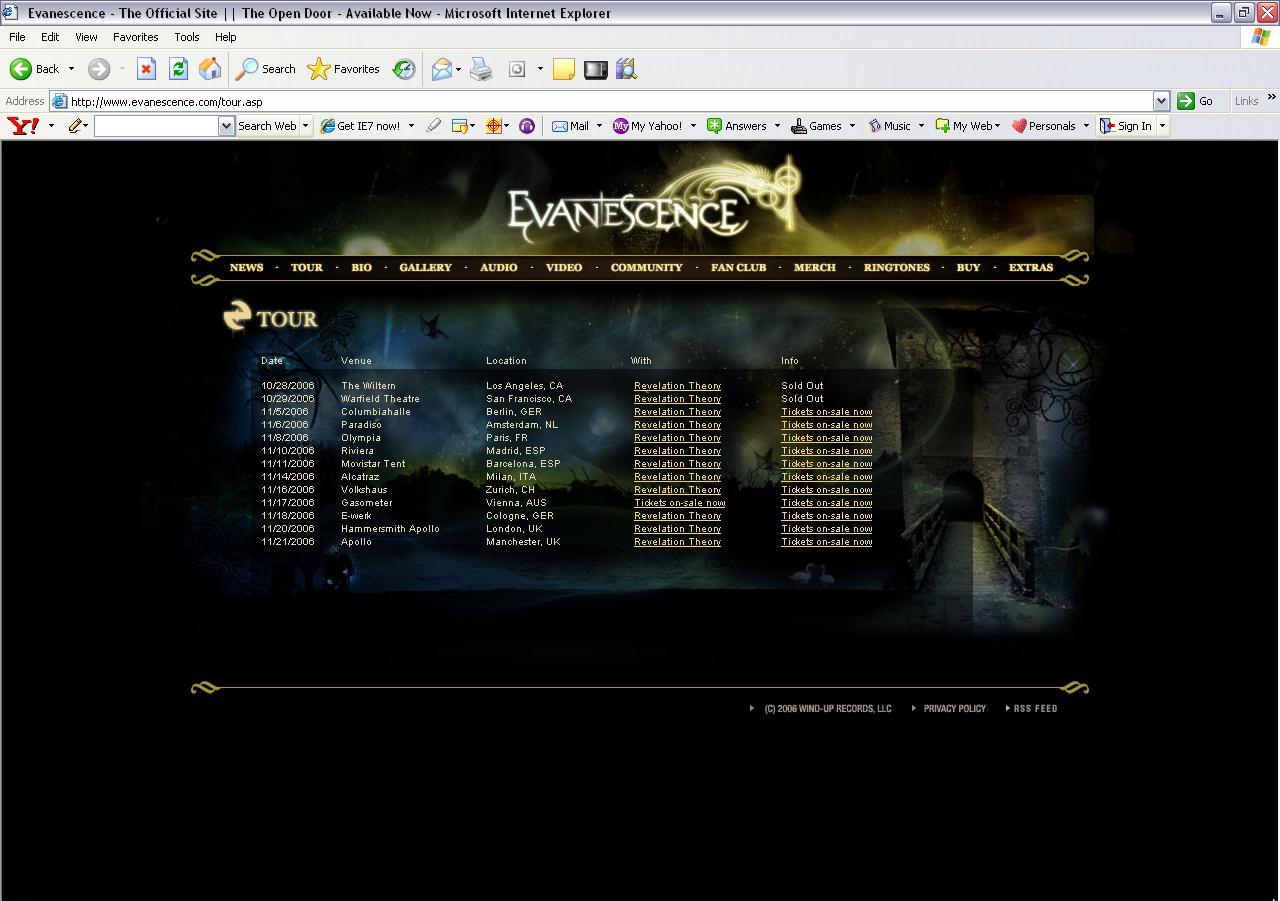Image resolution: width=1280 pixels, height=901 pixels.
Task: Open the Favorites menu
Action: [x=135, y=37]
